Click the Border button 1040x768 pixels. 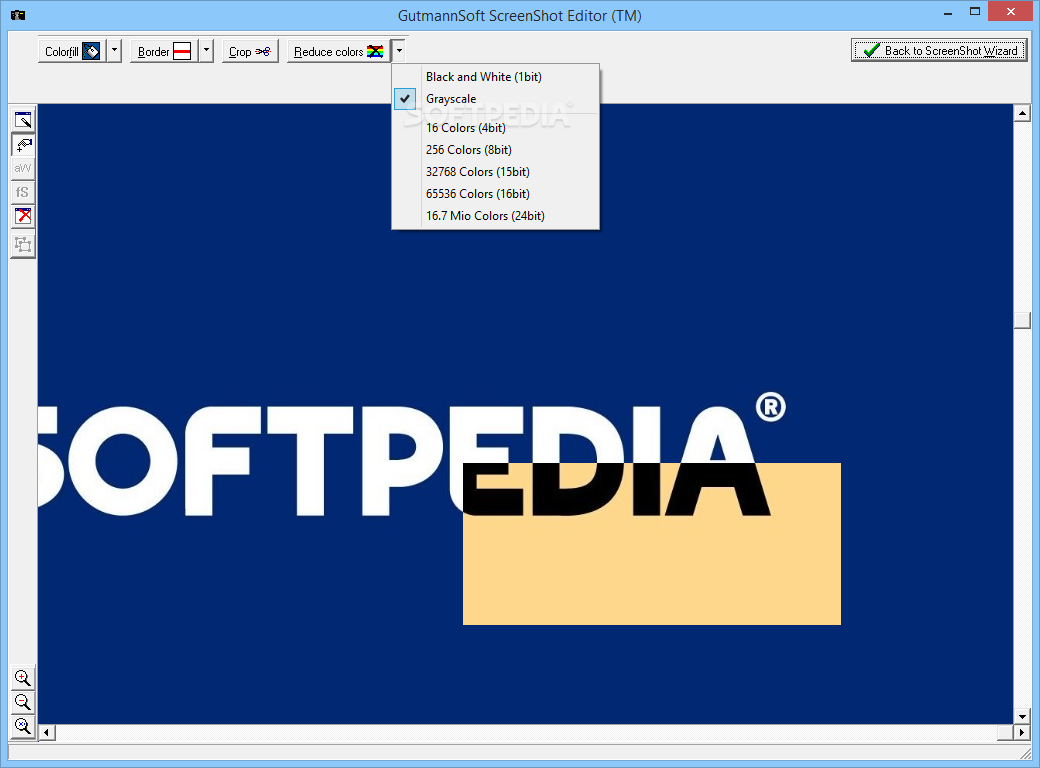click(x=164, y=51)
